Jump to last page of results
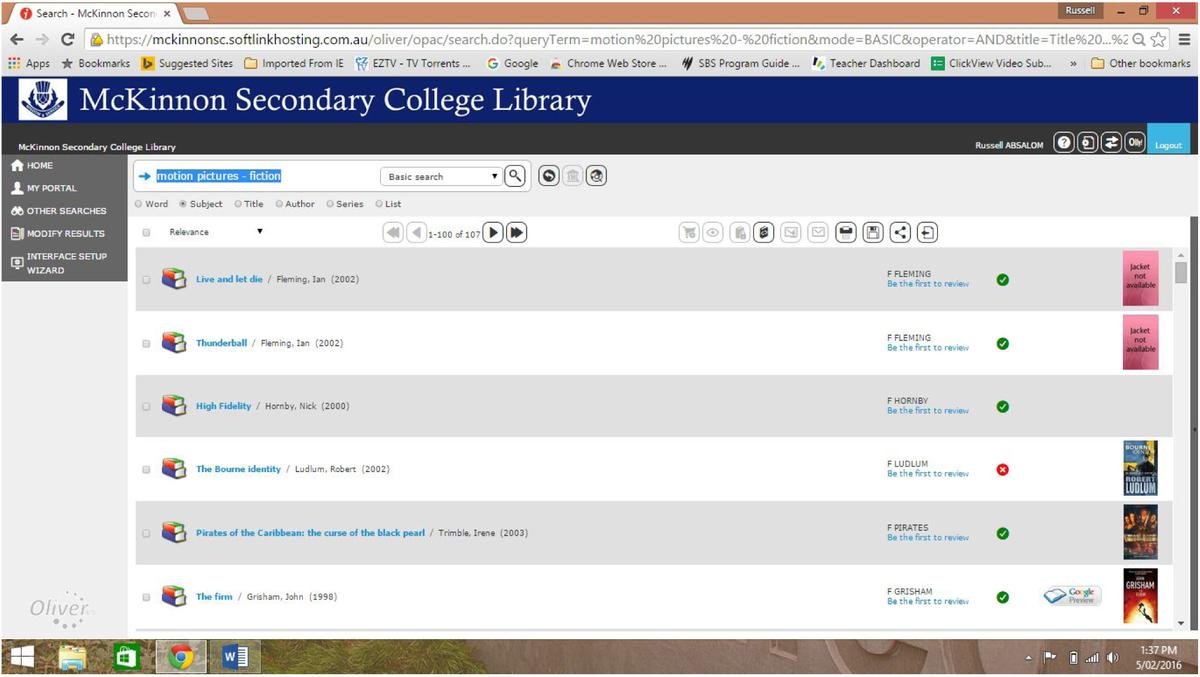1200x677 pixels. (517, 233)
